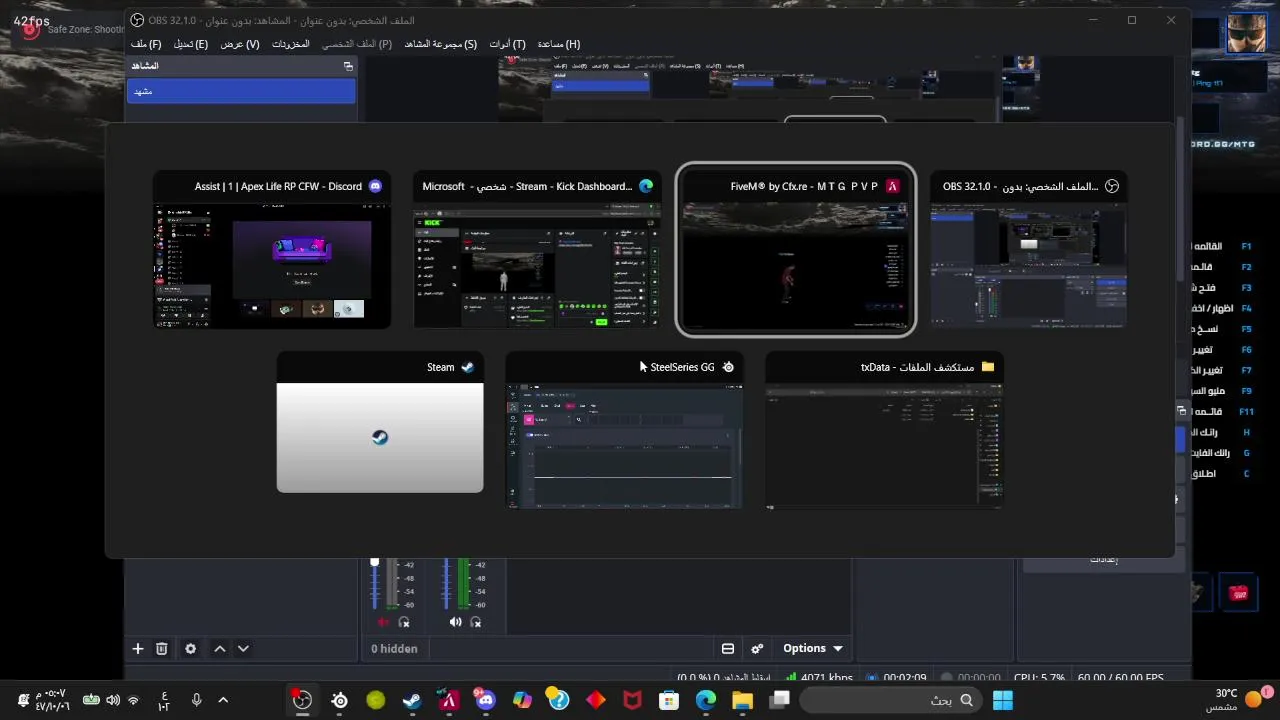Viewport: 1280px width, 720px height.
Task: Open FiveM from the taskbar
Action: (449, 700)
